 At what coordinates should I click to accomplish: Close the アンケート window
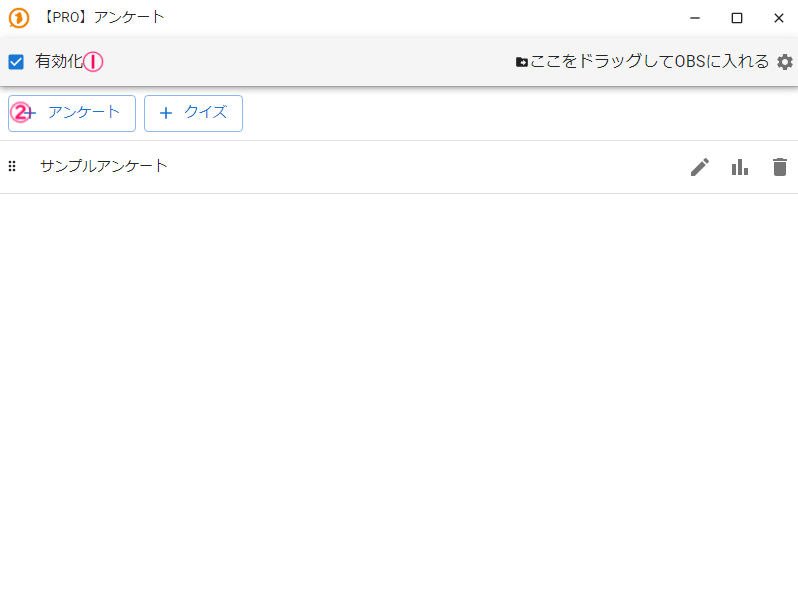pyautogui.click(x=778, y=18)
